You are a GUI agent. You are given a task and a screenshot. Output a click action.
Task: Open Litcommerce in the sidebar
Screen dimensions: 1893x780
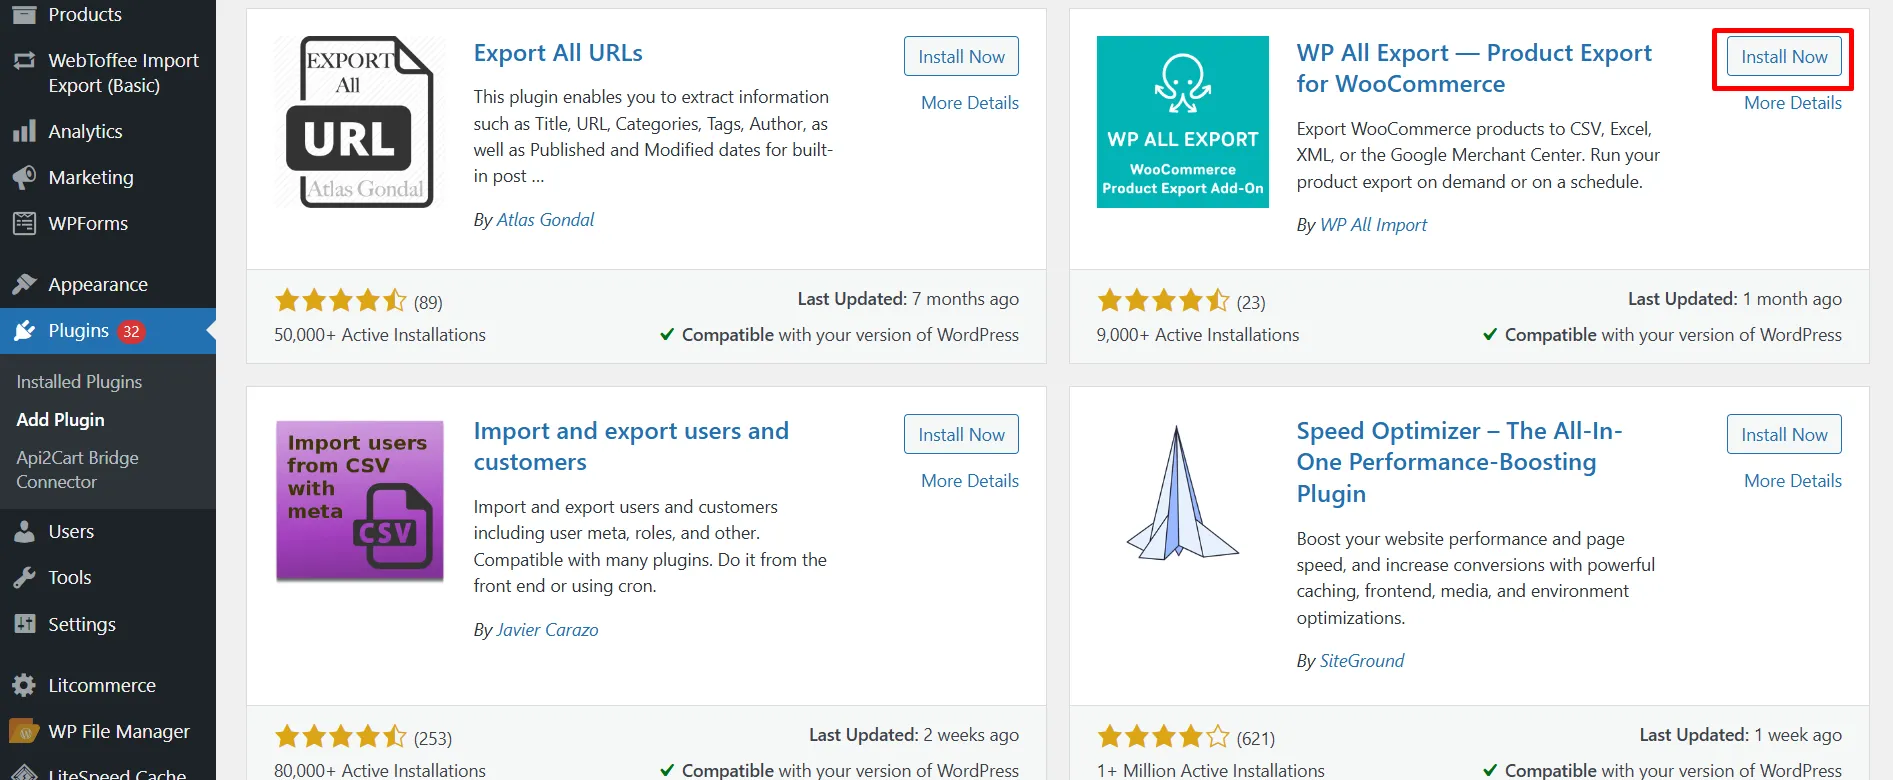coord(102,686)
